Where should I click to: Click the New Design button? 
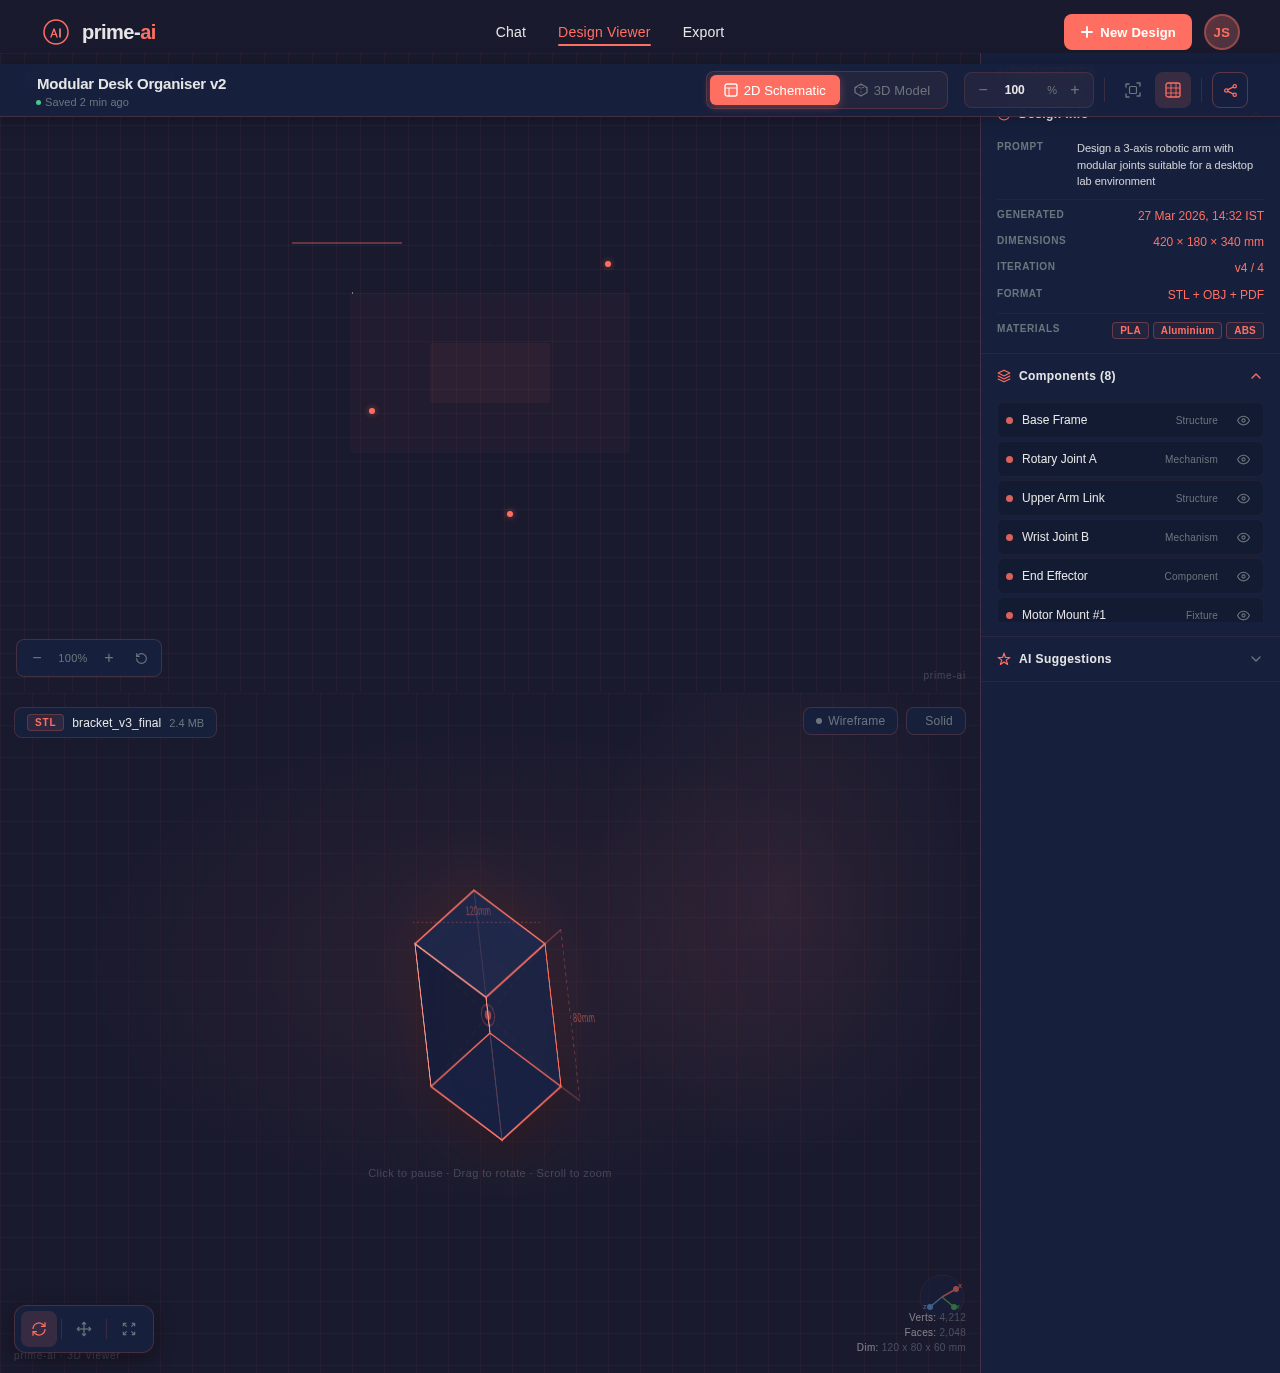click(1127, 32)
